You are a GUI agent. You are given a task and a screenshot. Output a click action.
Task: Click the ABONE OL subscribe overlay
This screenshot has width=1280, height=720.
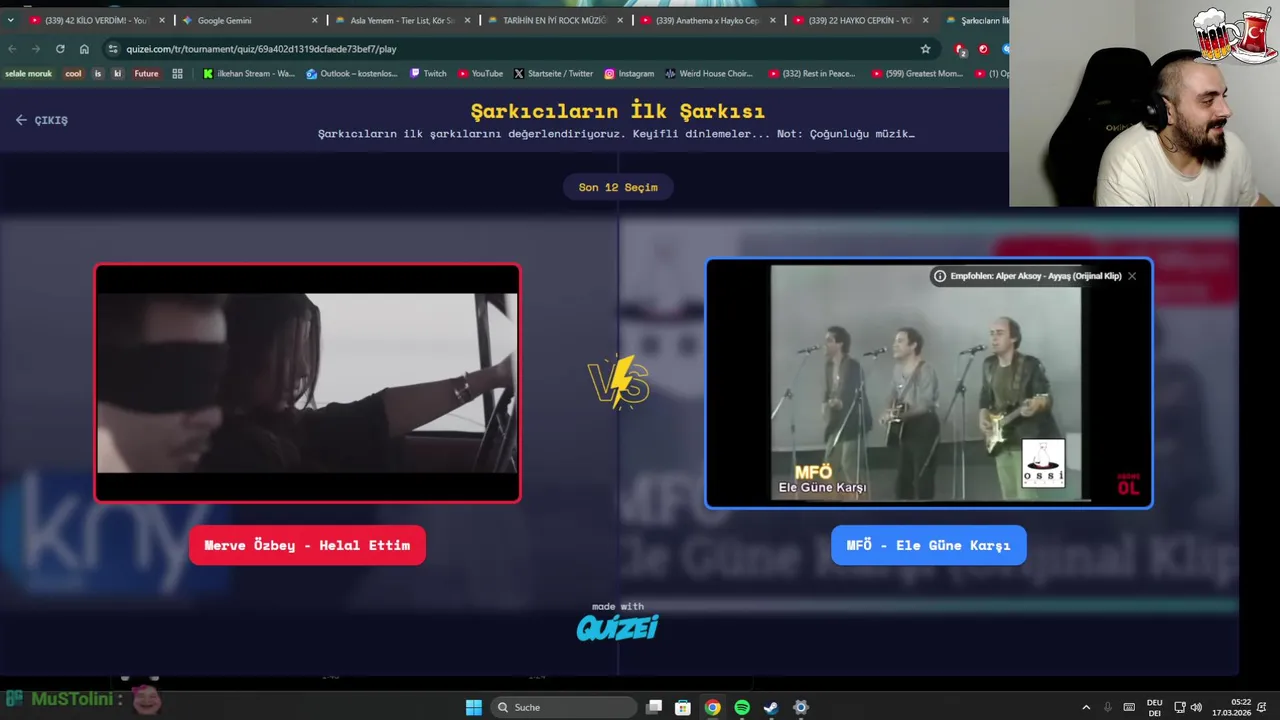1128,484
